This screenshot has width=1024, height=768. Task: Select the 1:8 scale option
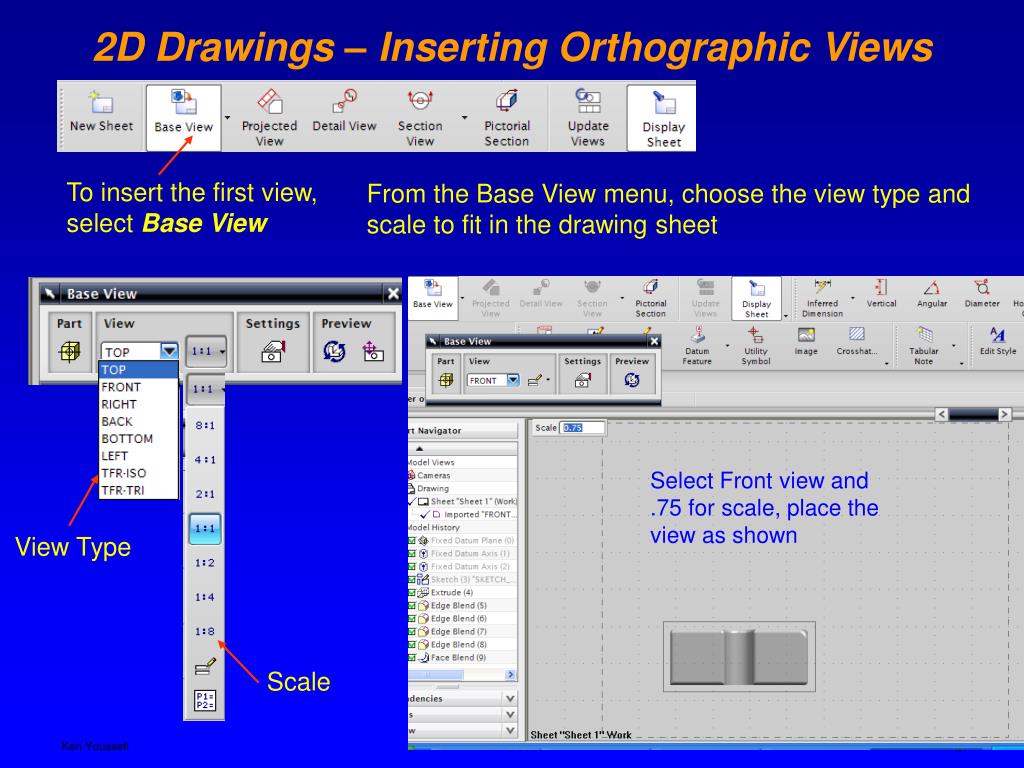click(204, 632)
